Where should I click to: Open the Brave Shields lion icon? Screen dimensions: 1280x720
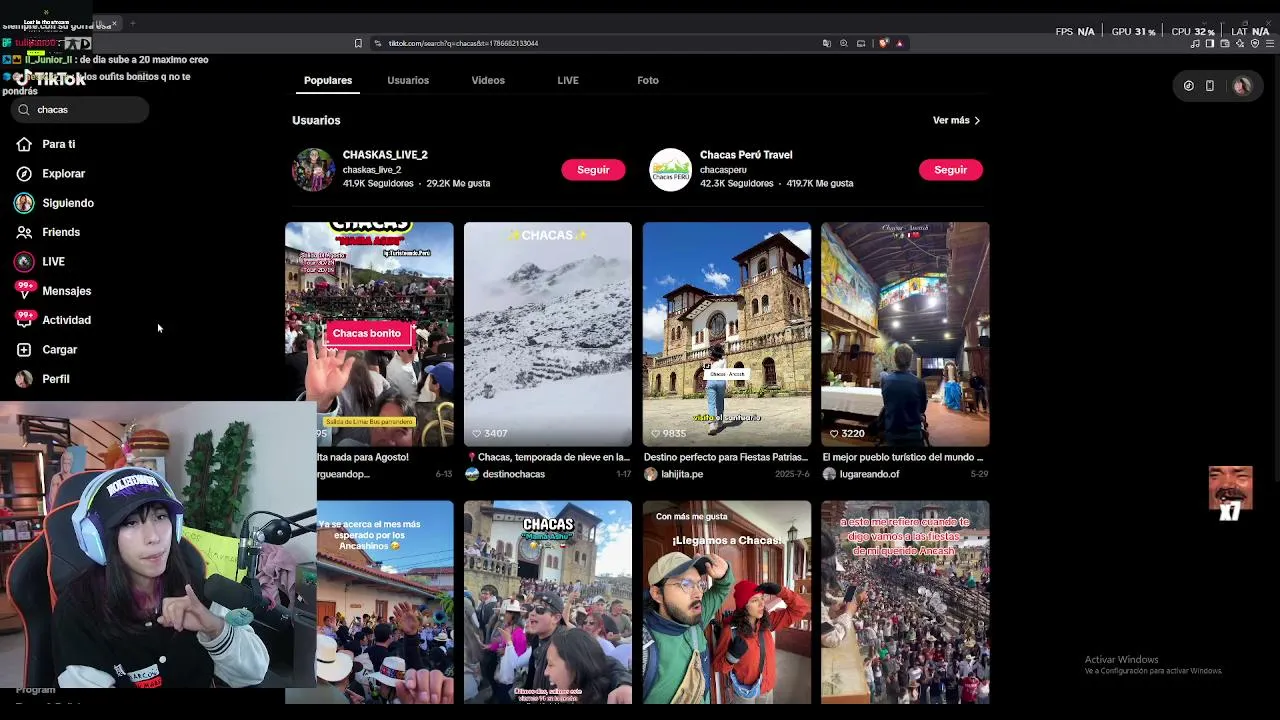[883, 43]
